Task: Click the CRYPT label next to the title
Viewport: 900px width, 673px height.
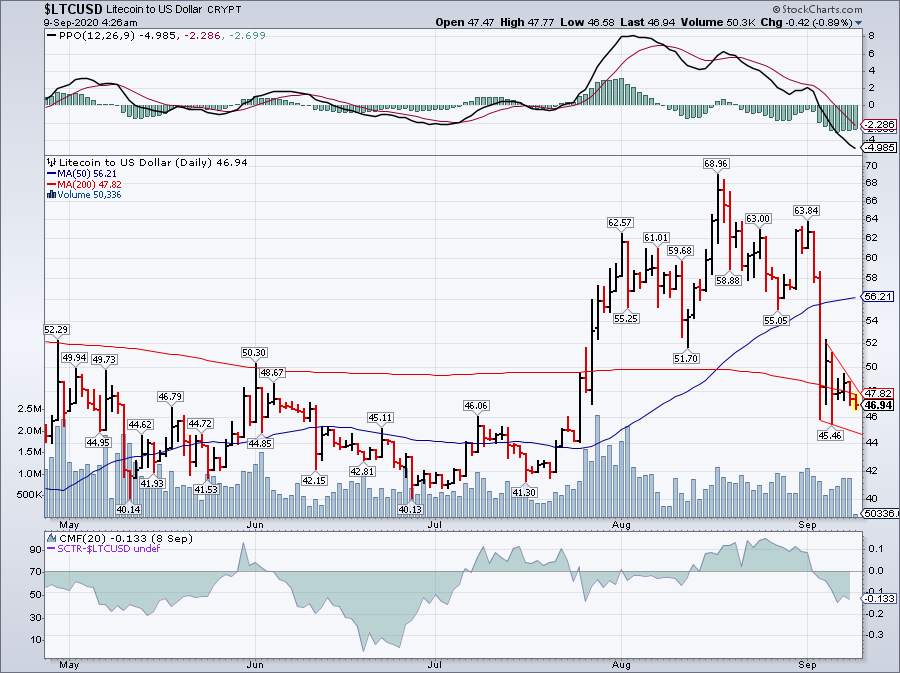Action: pos(224,10)
